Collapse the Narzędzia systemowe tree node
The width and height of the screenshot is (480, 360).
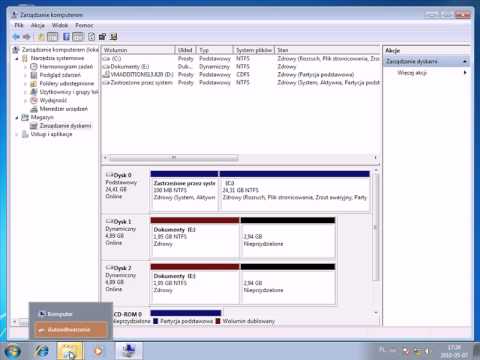tap(17, 59)
